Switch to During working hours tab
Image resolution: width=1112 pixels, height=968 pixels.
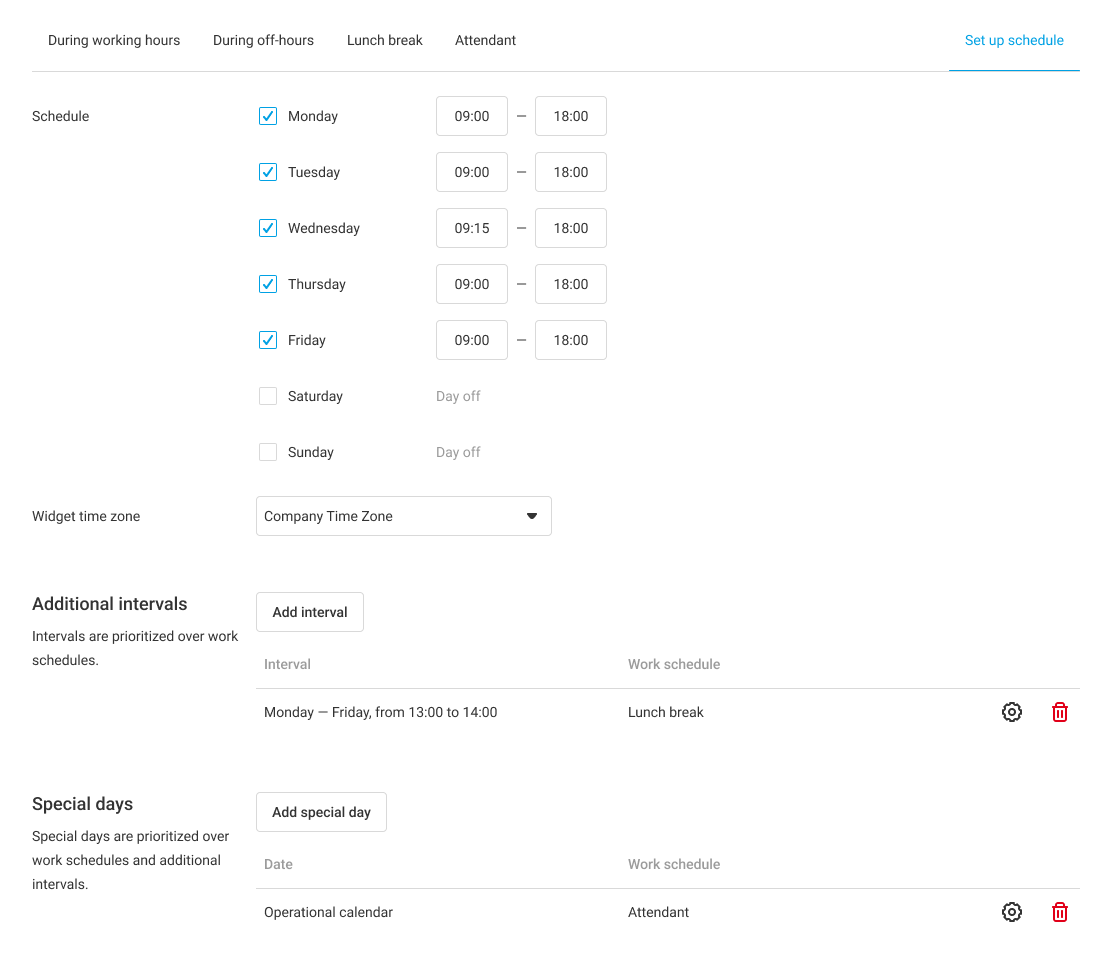tap(114, 41)
